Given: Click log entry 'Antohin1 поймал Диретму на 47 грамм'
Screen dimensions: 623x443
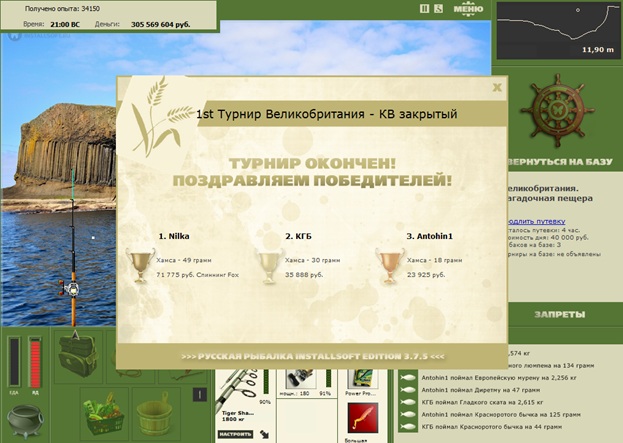Looking at the screenshot, I should click(481, 390).
